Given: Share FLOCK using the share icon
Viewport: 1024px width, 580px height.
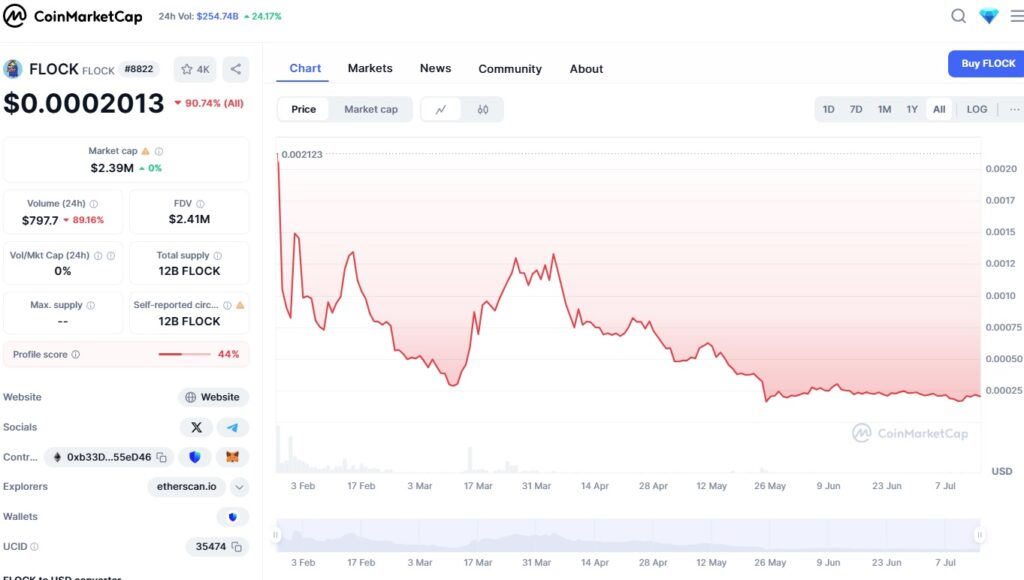Looking at the screenshot, I should tap(236, 69).
